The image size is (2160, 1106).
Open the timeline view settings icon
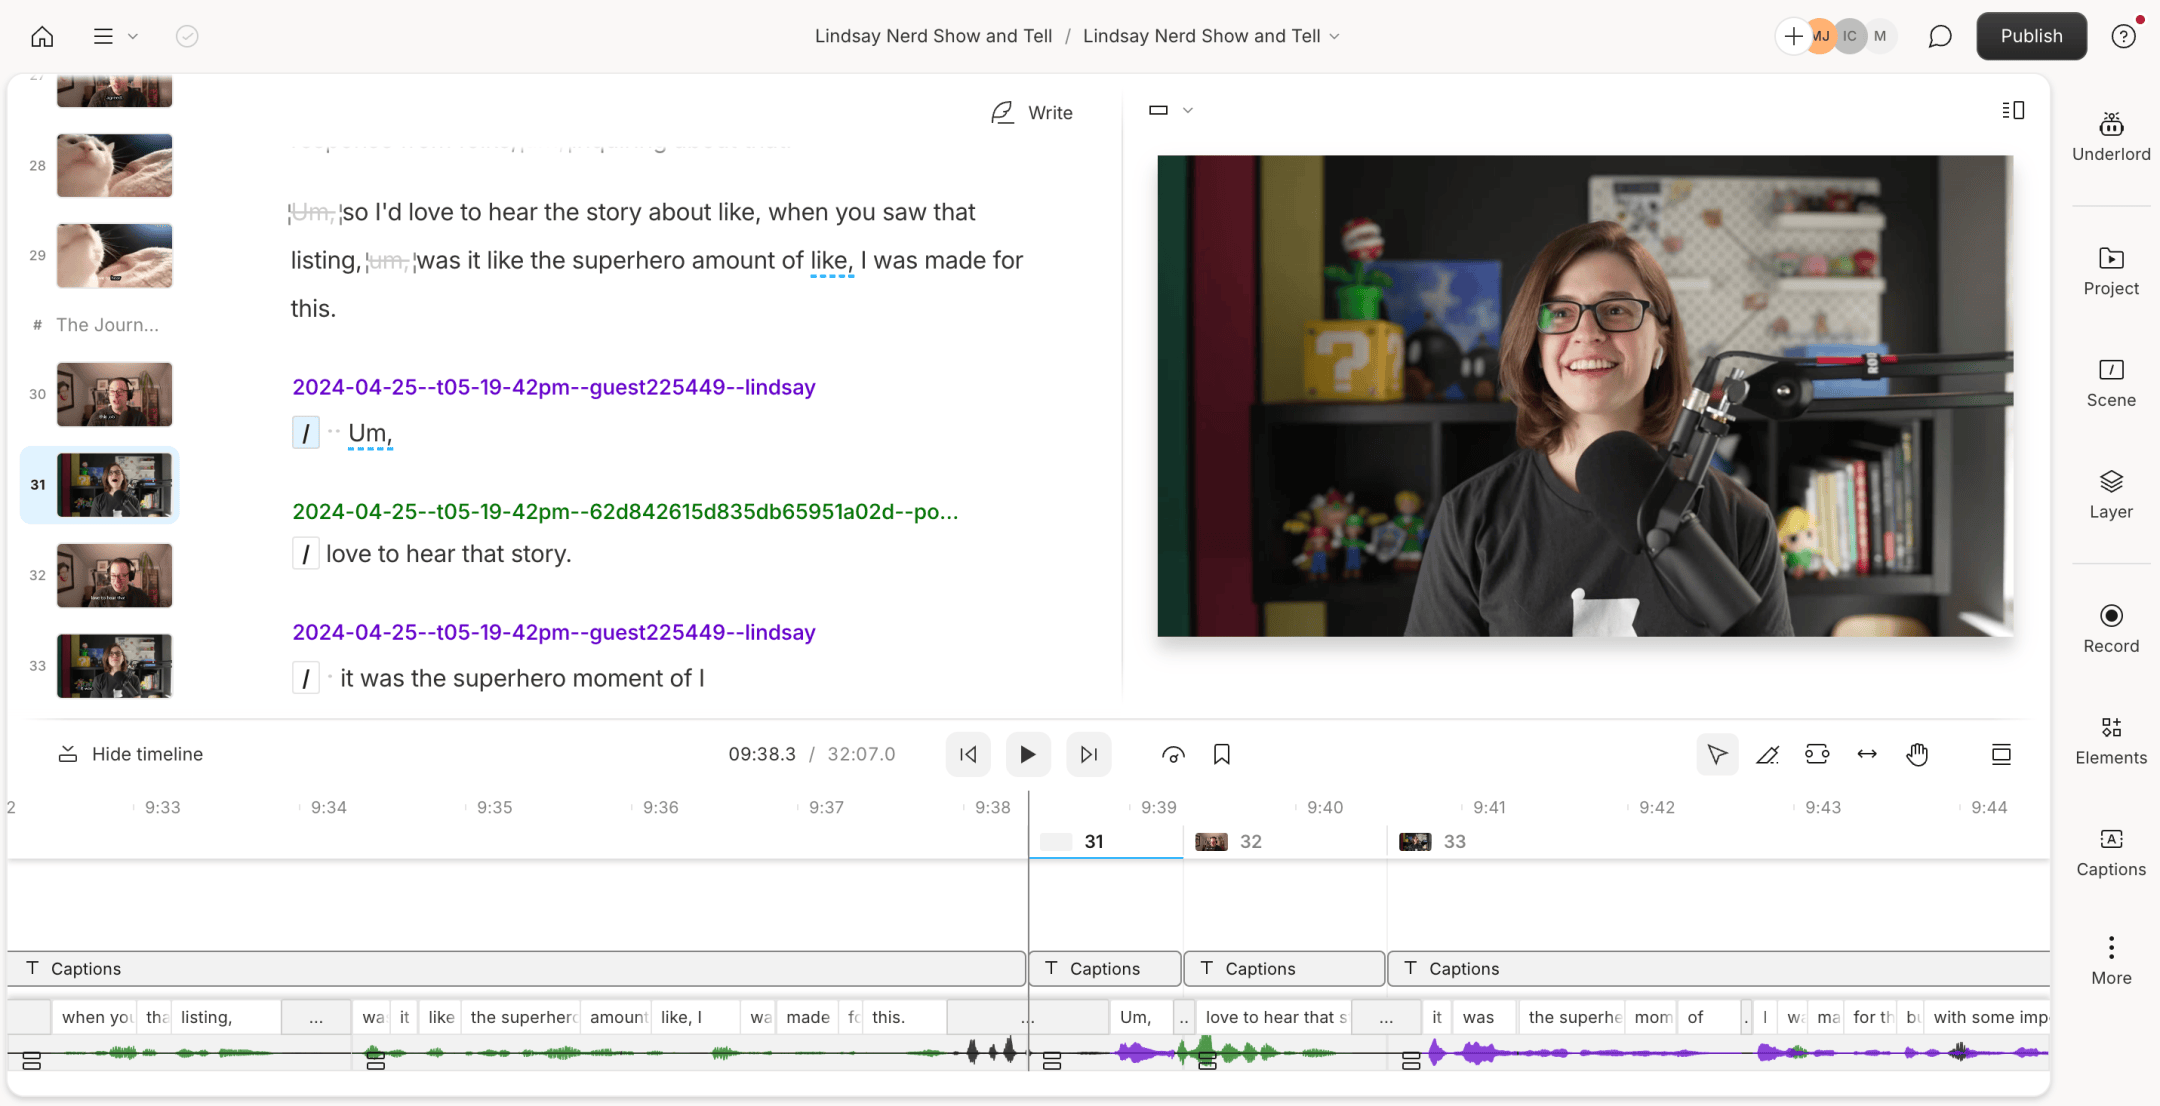point(2001,754)
